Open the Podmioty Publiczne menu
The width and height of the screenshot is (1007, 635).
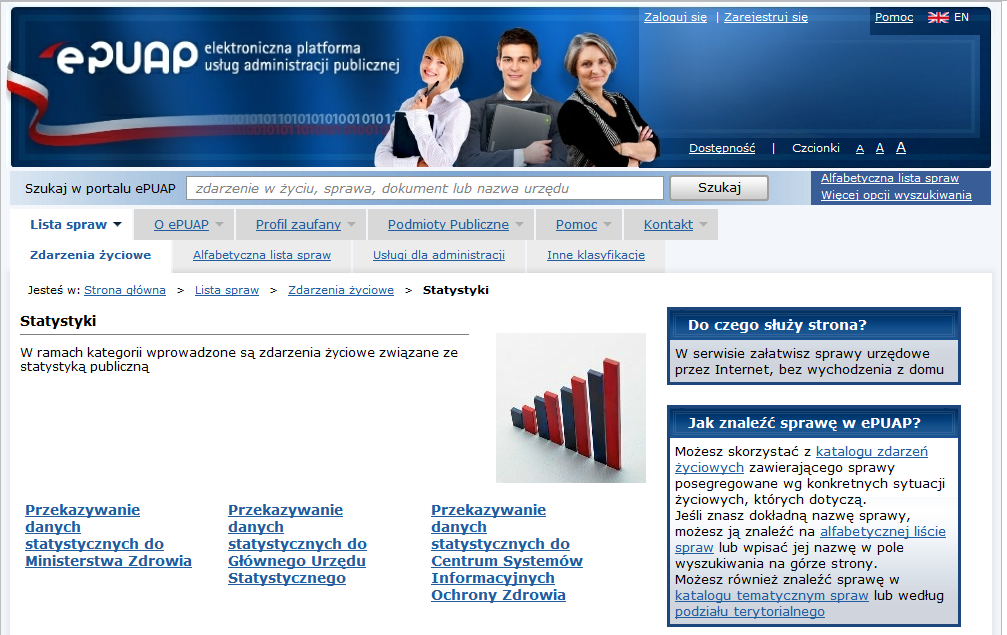click(x=448, y=224)
